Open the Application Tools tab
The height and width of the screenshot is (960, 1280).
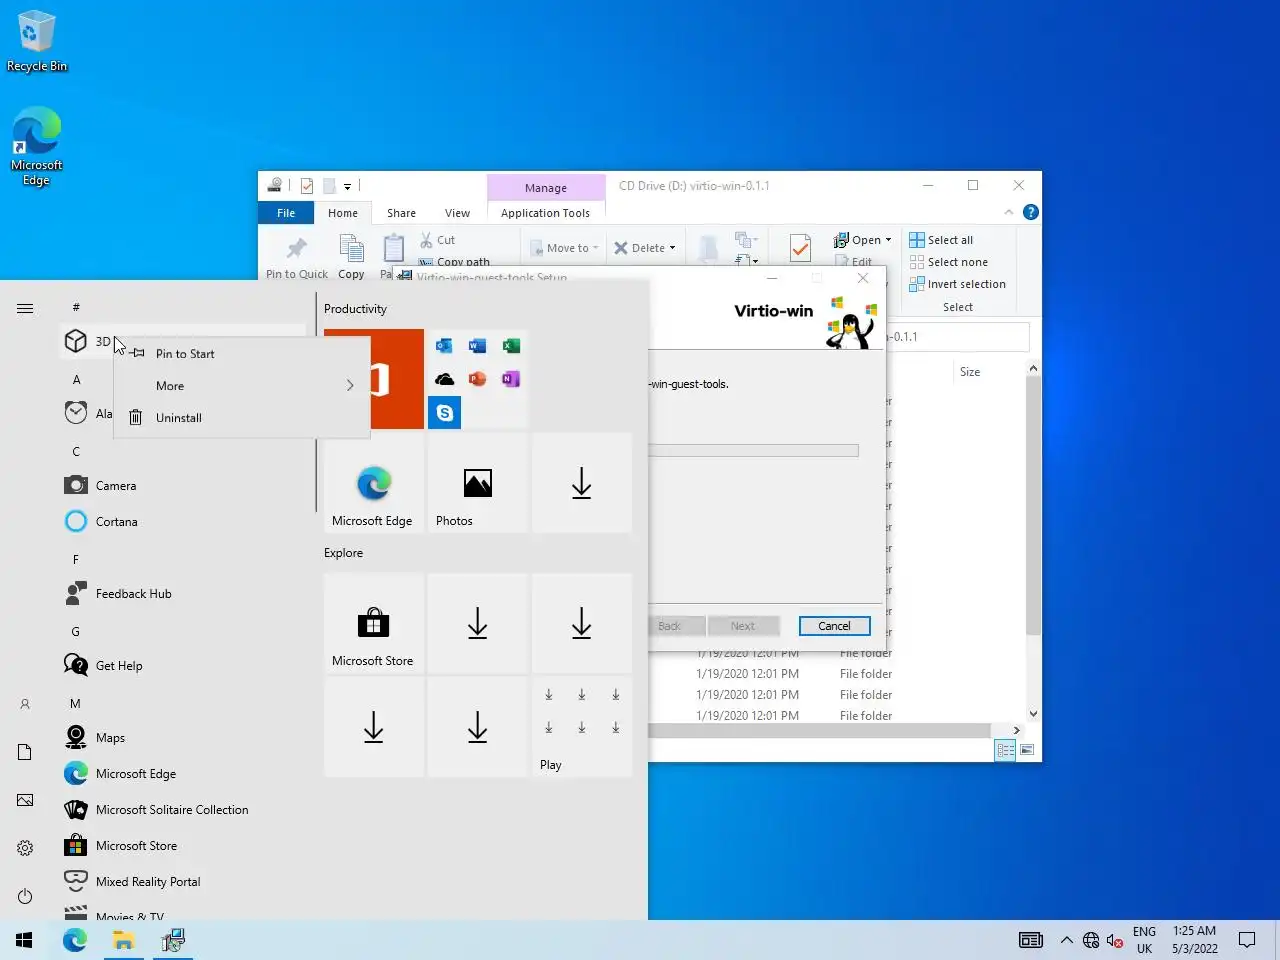[x=545, y=213]
